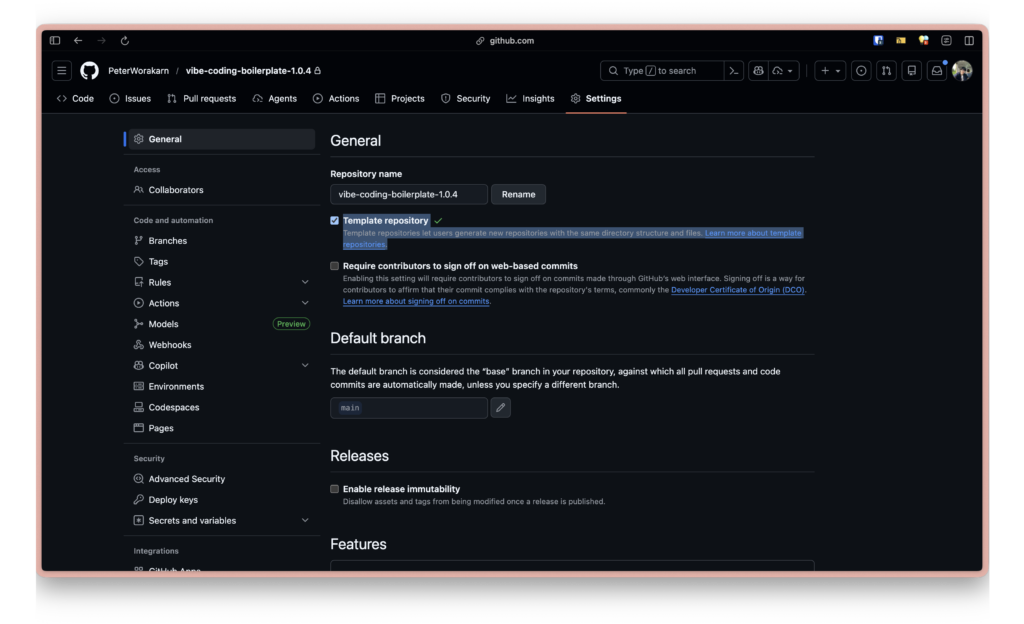Click the repository name input field
Viewport: 1024px width, 624px height.
click(408, 194)
